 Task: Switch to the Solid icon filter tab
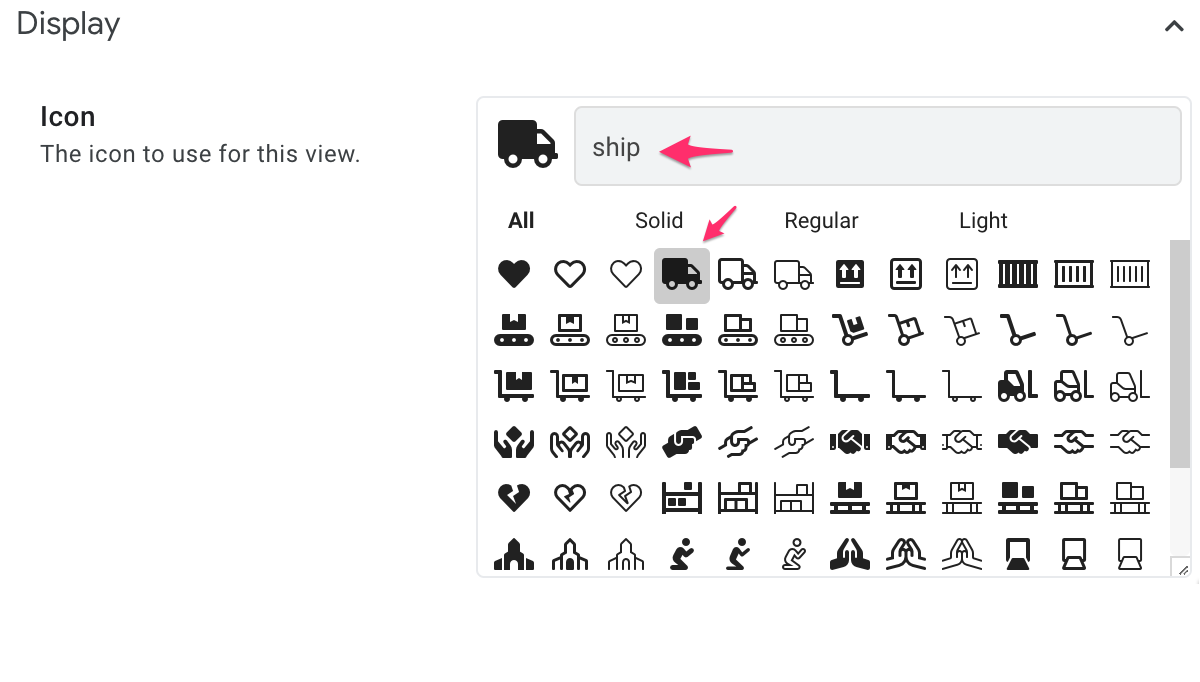(x=659, y=221)
